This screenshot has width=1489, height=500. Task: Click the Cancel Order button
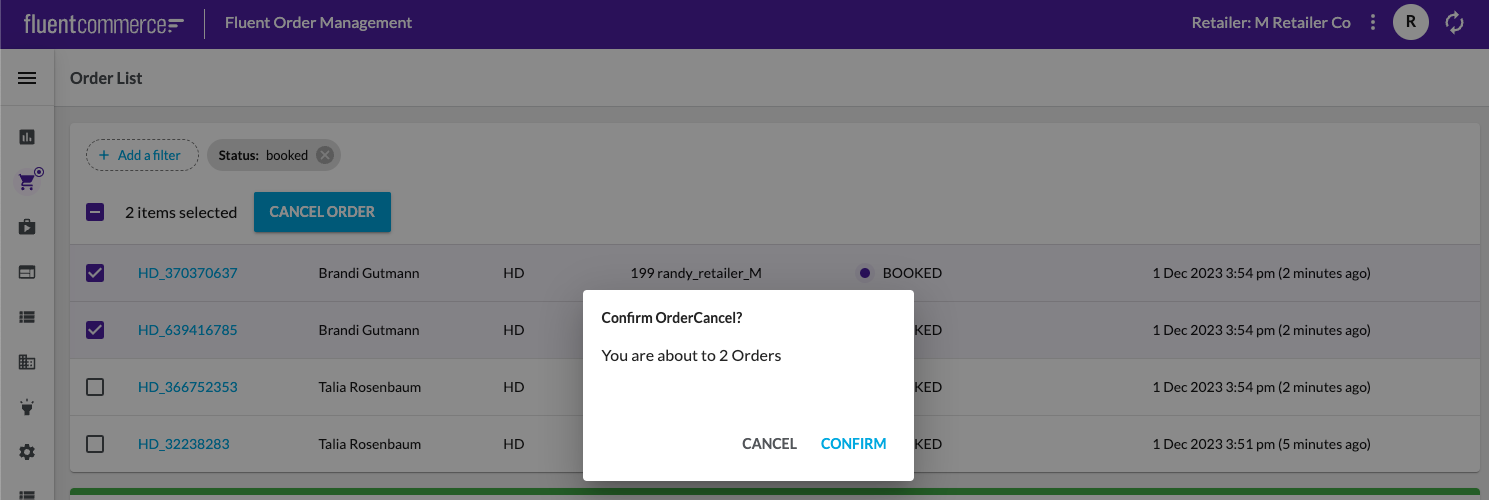(x=322, y=212)
